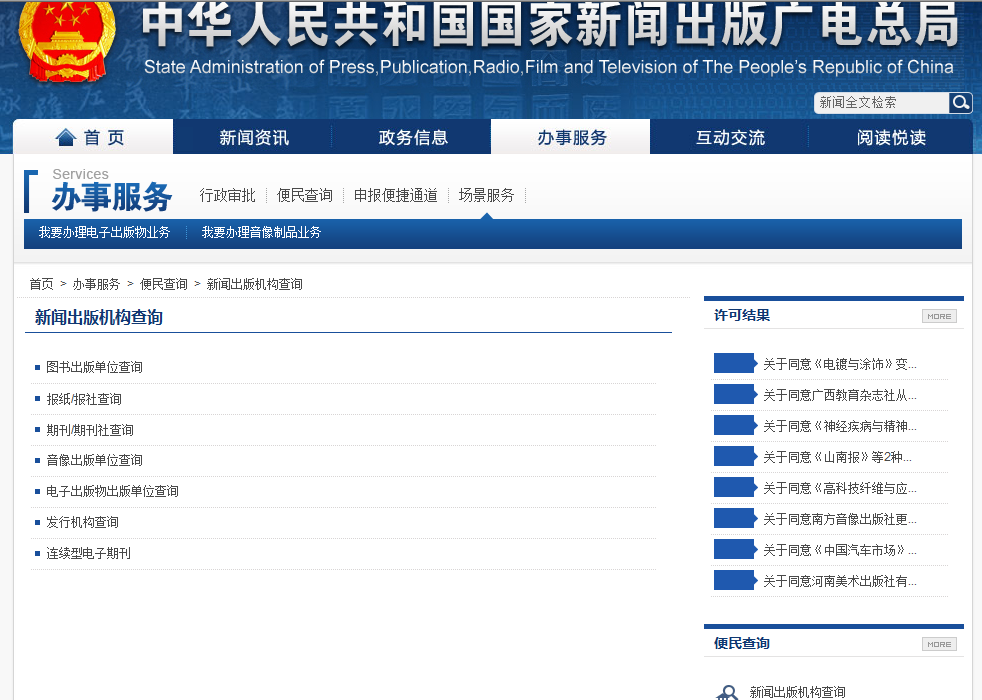Open the 阅读悦读 navigation tab
Viewport: 982px width, 700px height.
891,137
